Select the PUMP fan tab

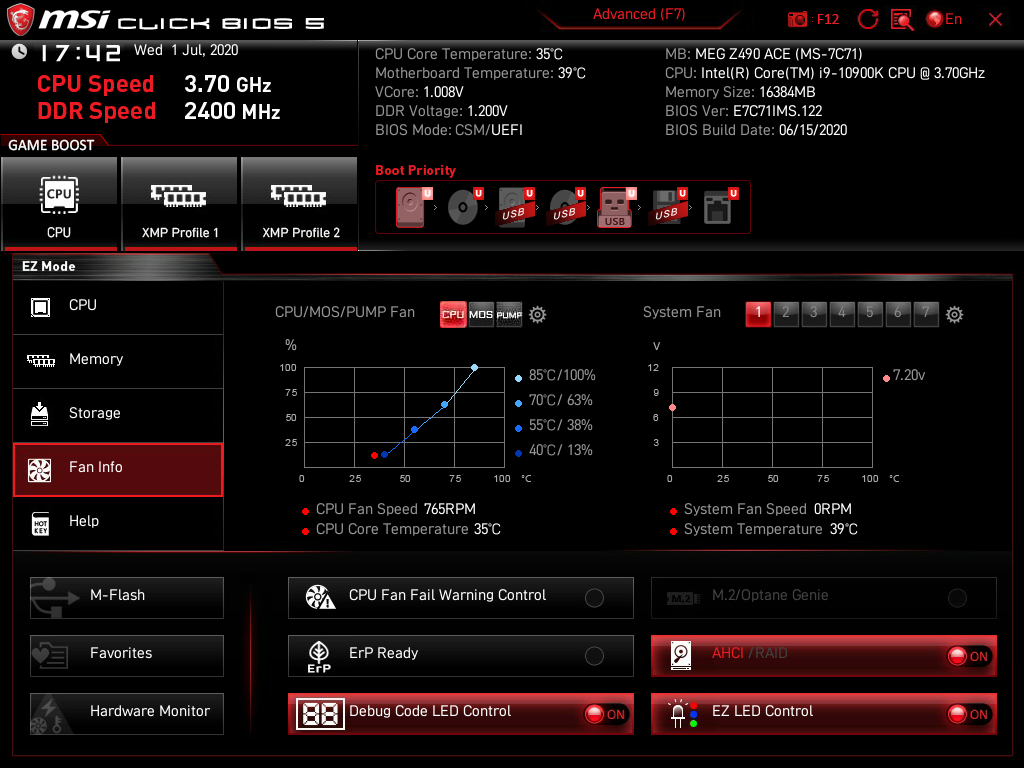(x=509, y=315)
